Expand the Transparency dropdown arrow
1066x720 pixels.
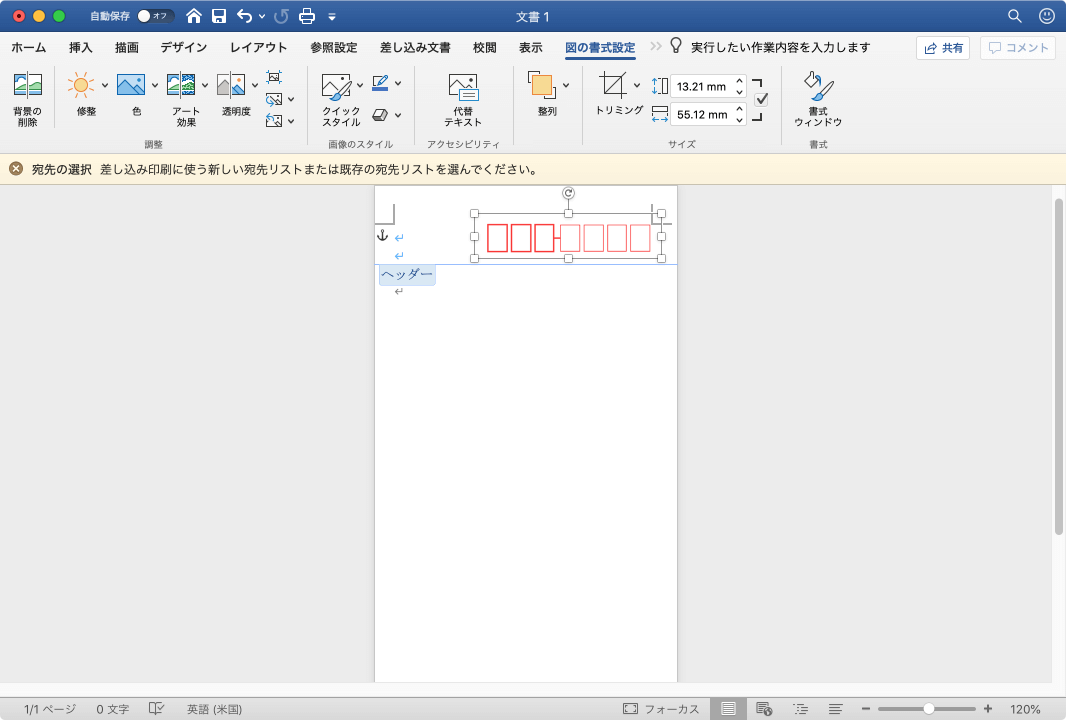coord(255,86)
